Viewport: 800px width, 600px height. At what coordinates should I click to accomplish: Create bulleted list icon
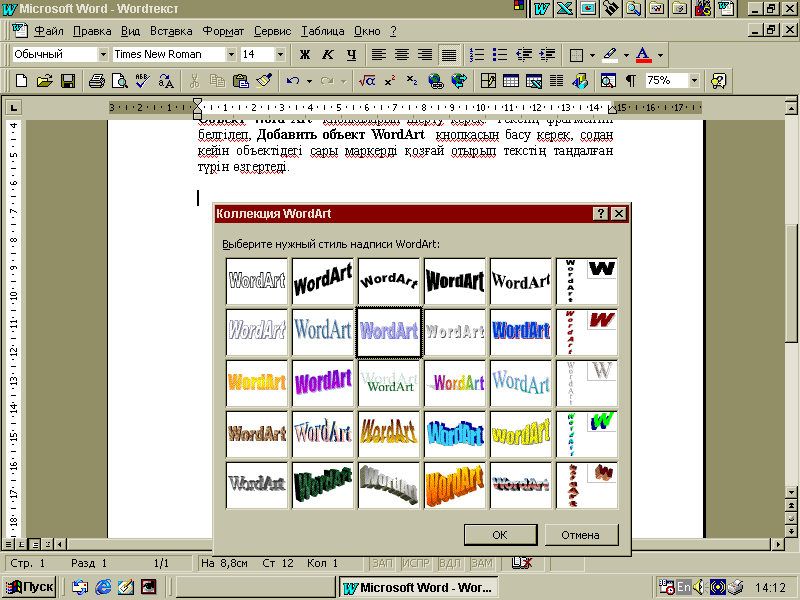pos(500,54)
